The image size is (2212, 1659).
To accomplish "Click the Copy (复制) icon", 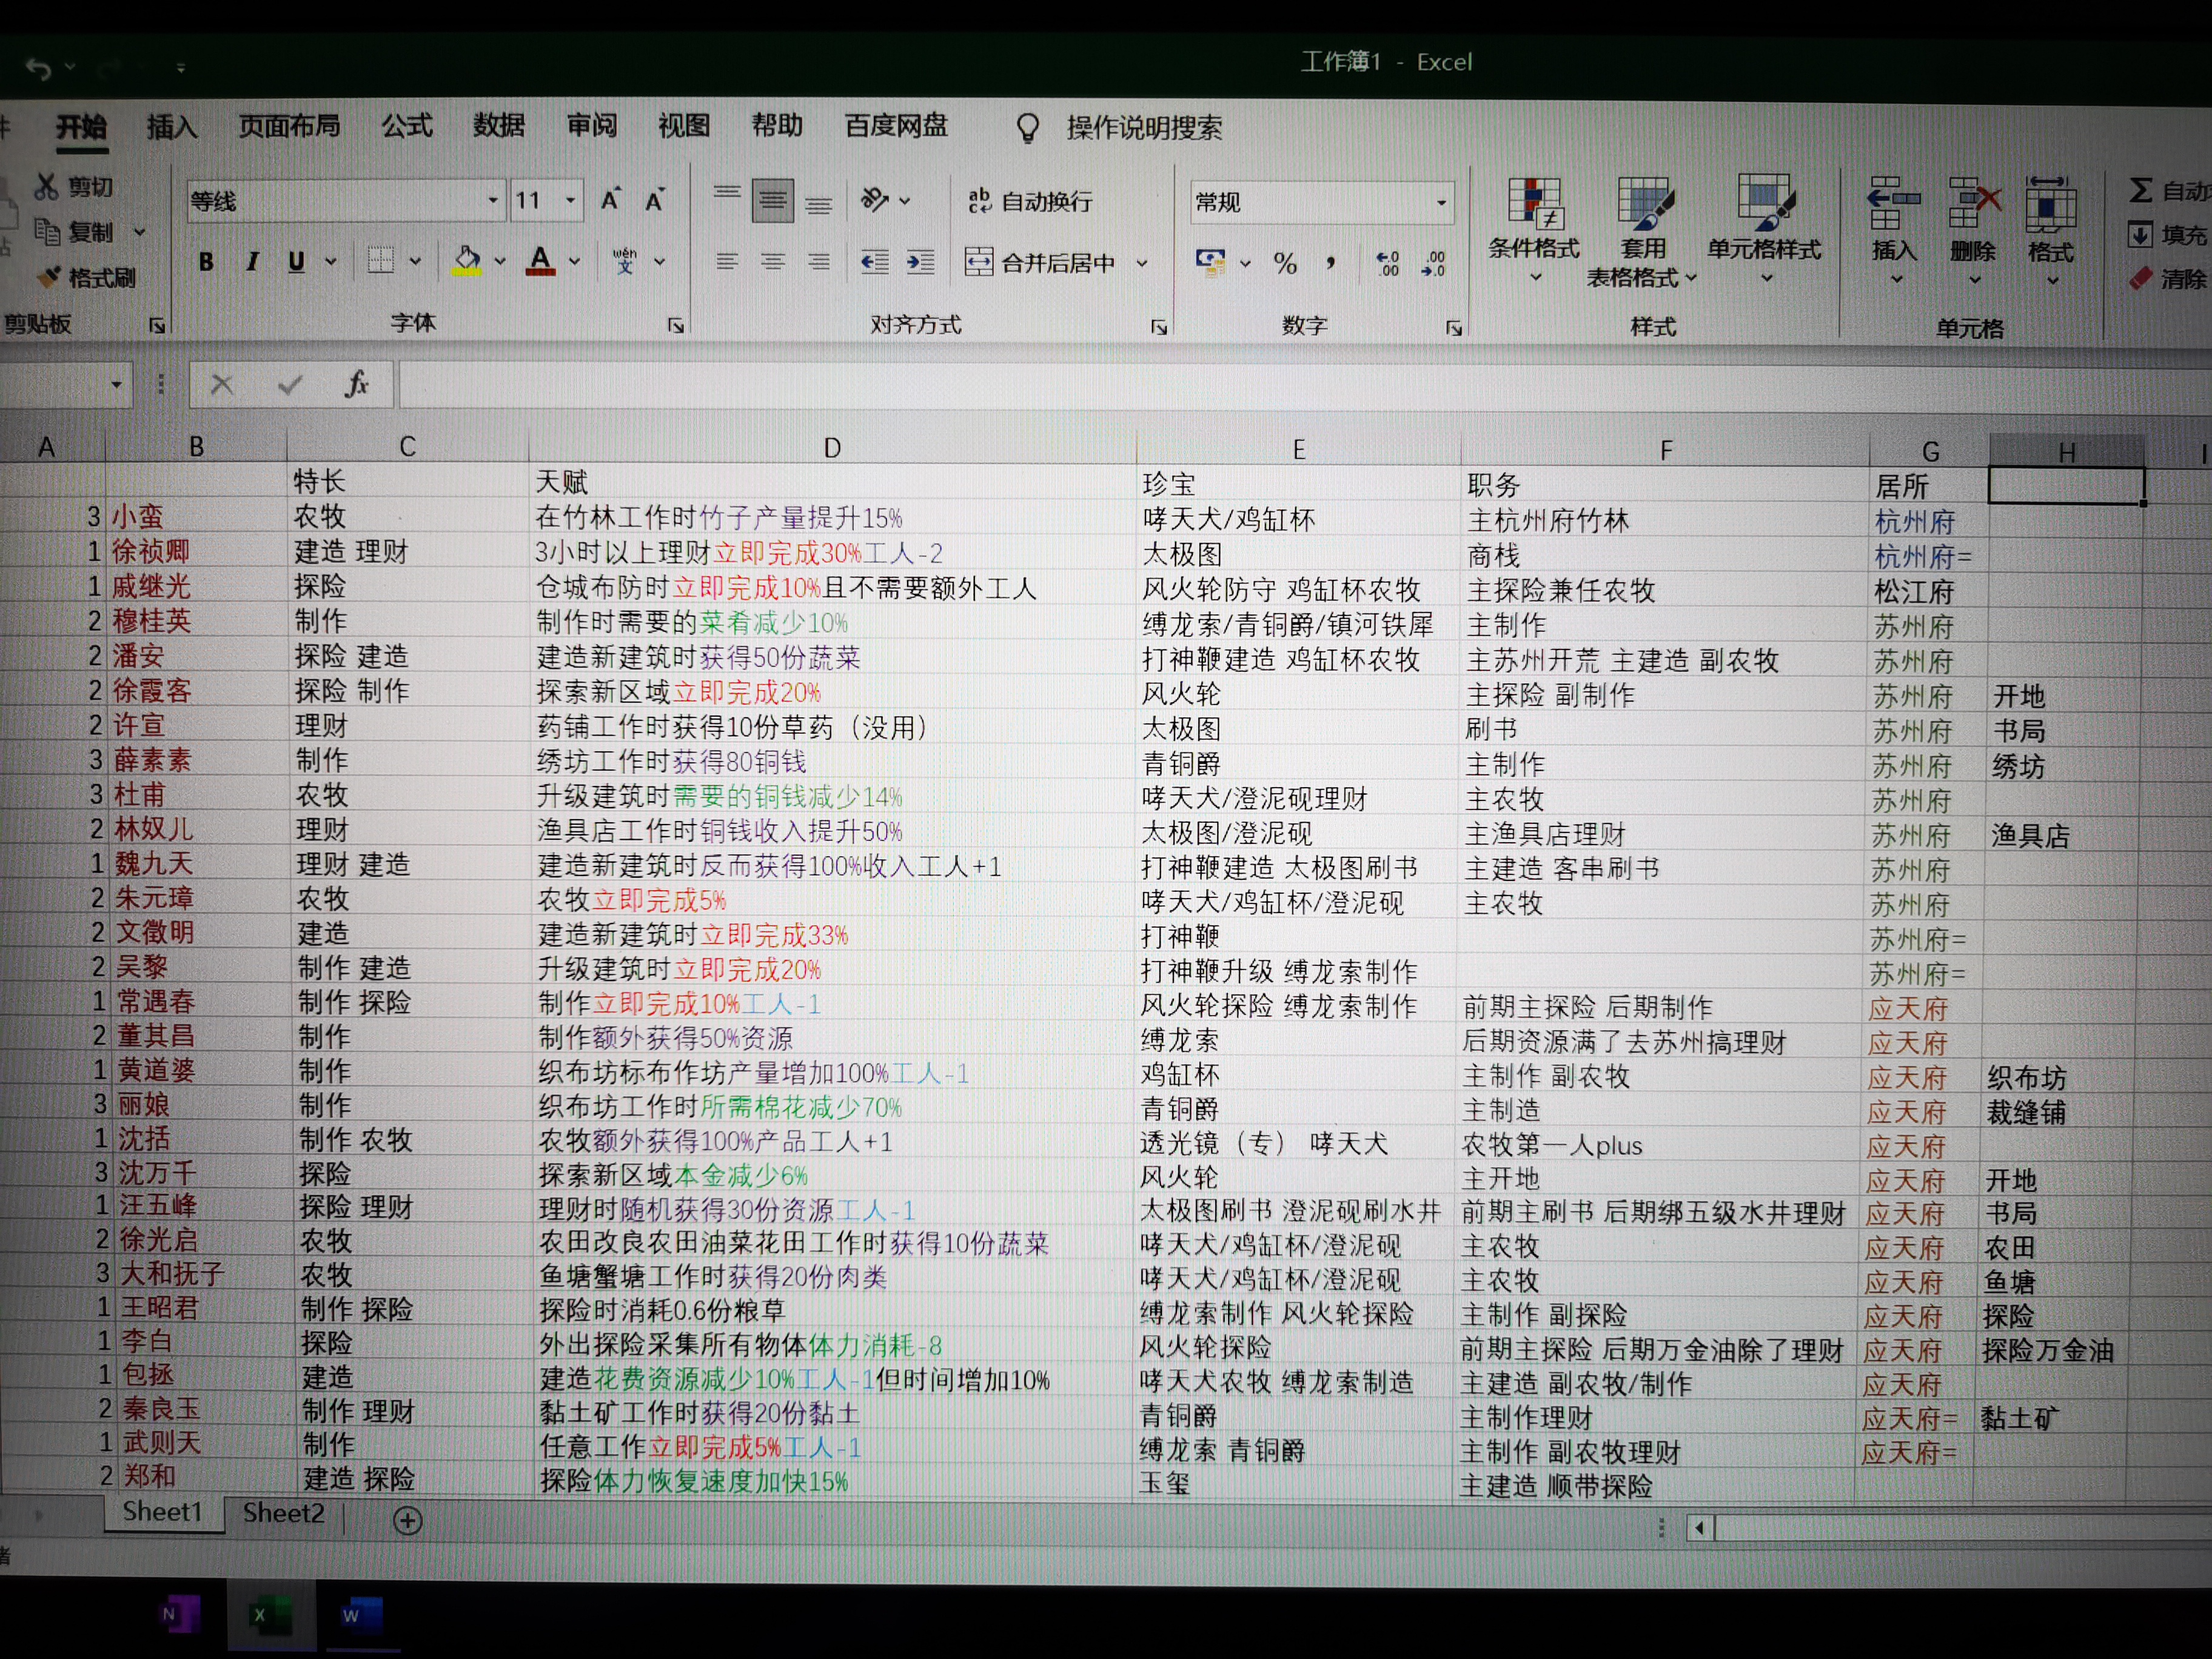I will pos(48,232).
